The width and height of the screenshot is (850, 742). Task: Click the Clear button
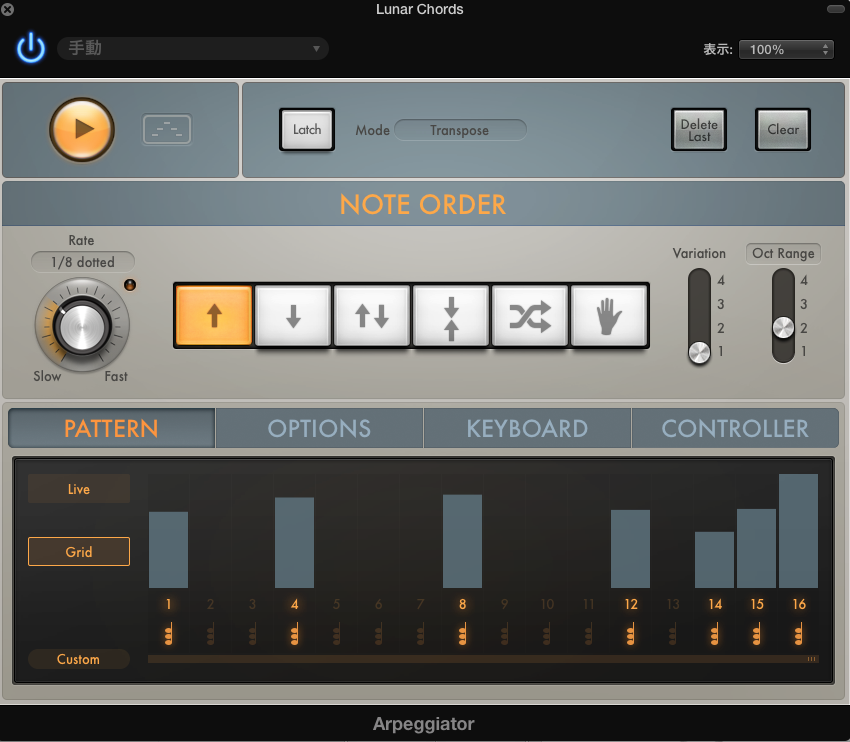click(x=783, y=130)
